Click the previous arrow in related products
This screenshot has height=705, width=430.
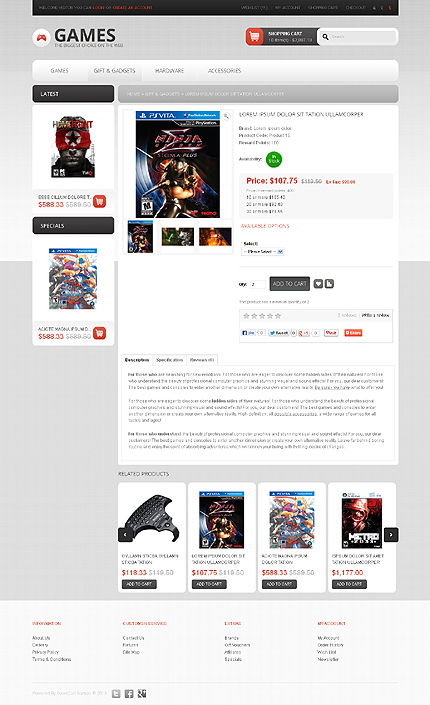125,535
